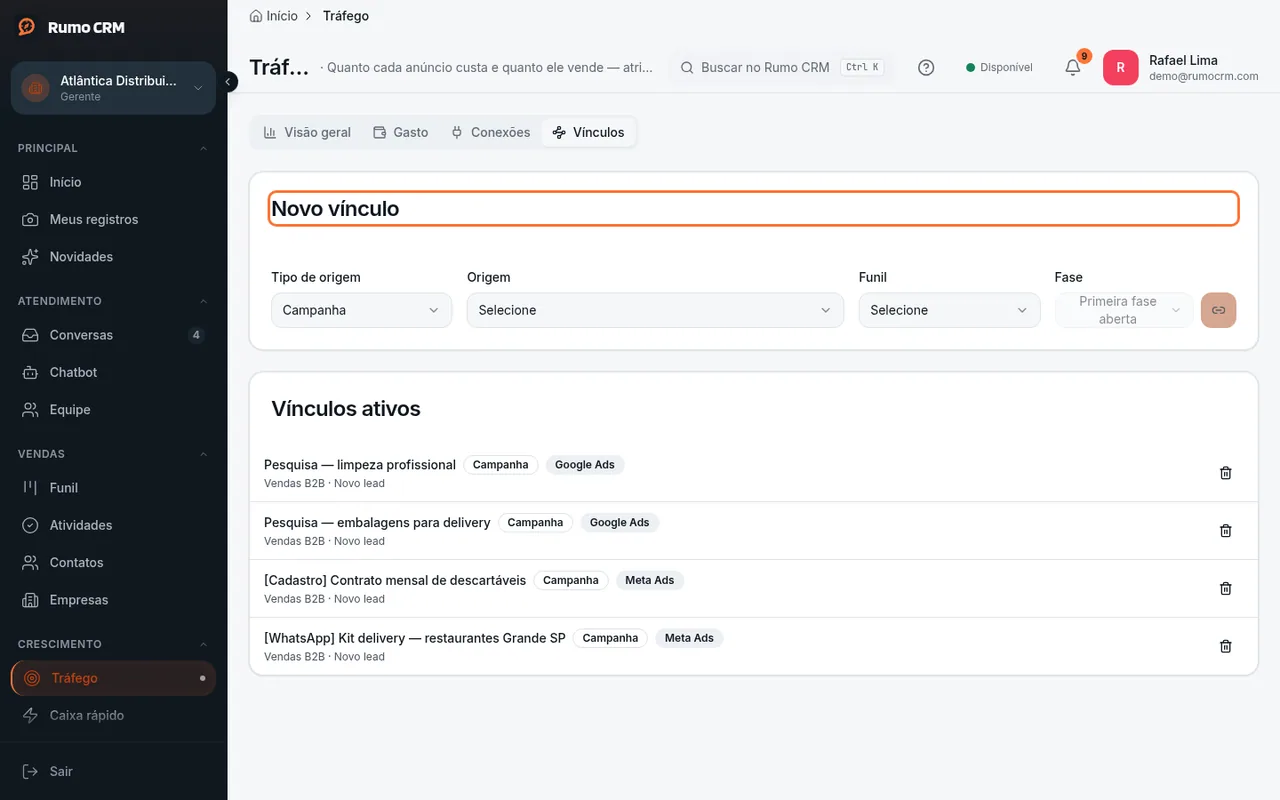Switch to the Conexões tab

tap(491, 132)
